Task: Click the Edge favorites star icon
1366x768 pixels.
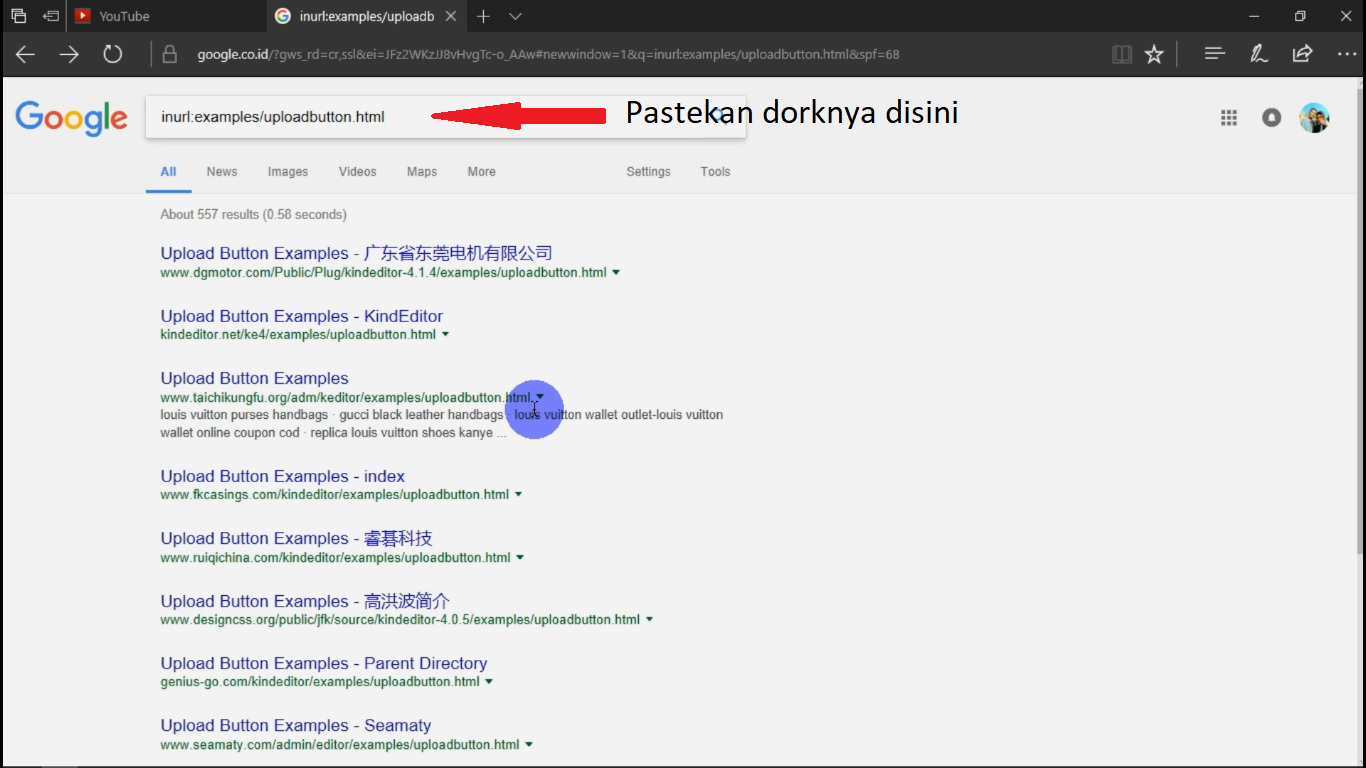Action: tap(1154, 54)
